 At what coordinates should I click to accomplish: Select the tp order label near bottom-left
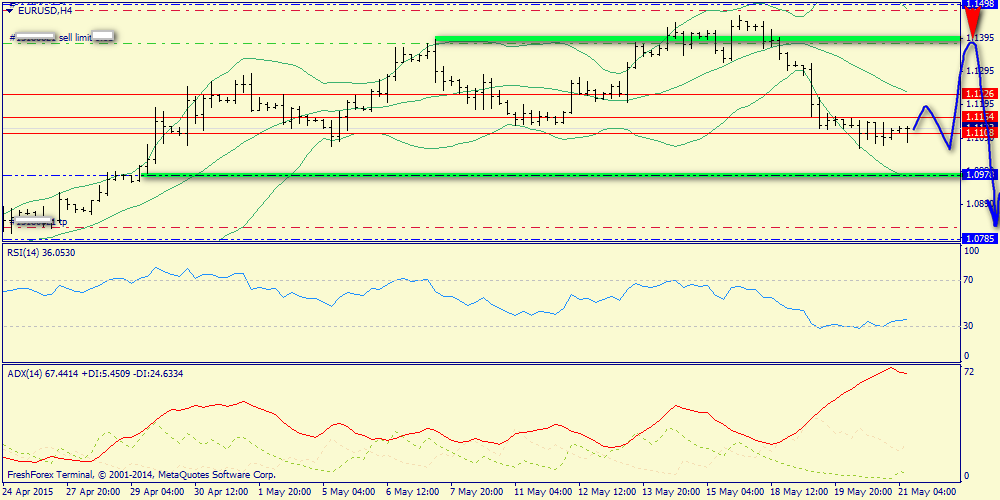40,222
